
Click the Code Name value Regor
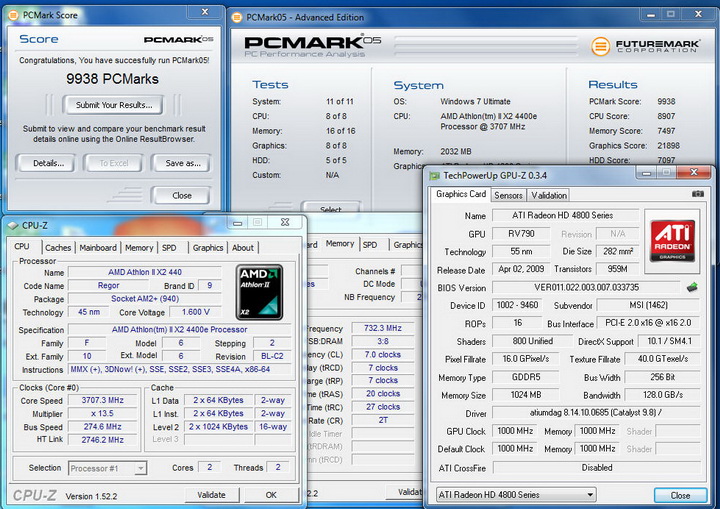[x=108, y=285]
